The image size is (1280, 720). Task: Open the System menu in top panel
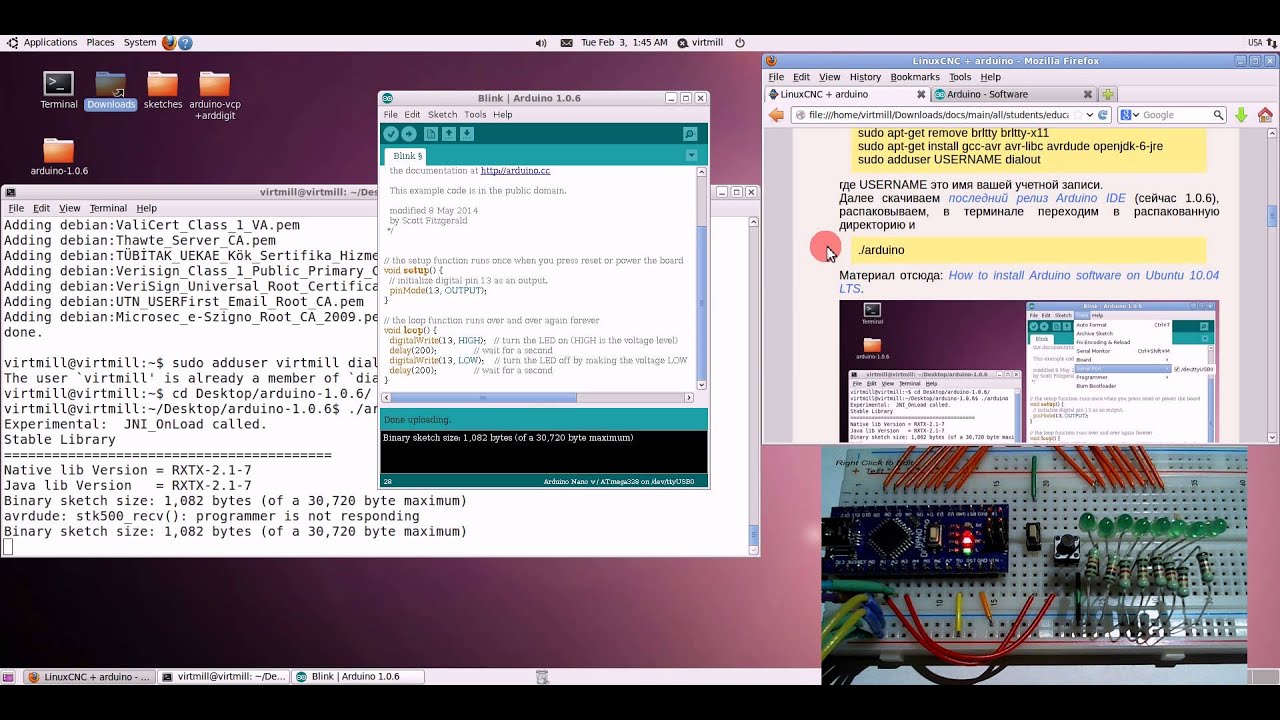[140, 43]
